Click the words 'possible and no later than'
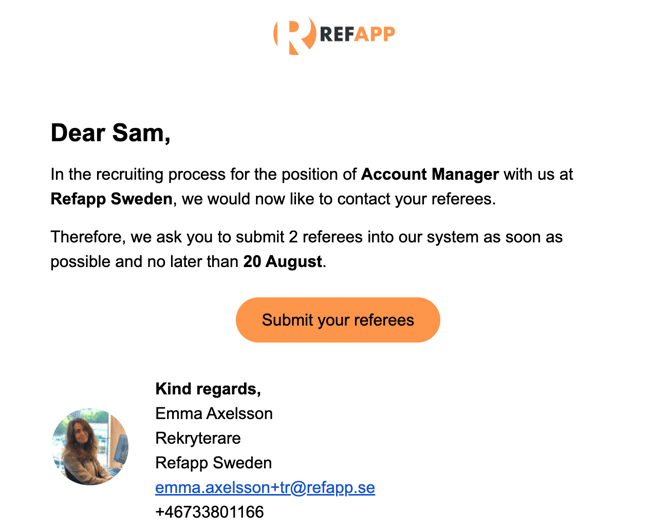The image size is (670, 531). pos(144,261)
